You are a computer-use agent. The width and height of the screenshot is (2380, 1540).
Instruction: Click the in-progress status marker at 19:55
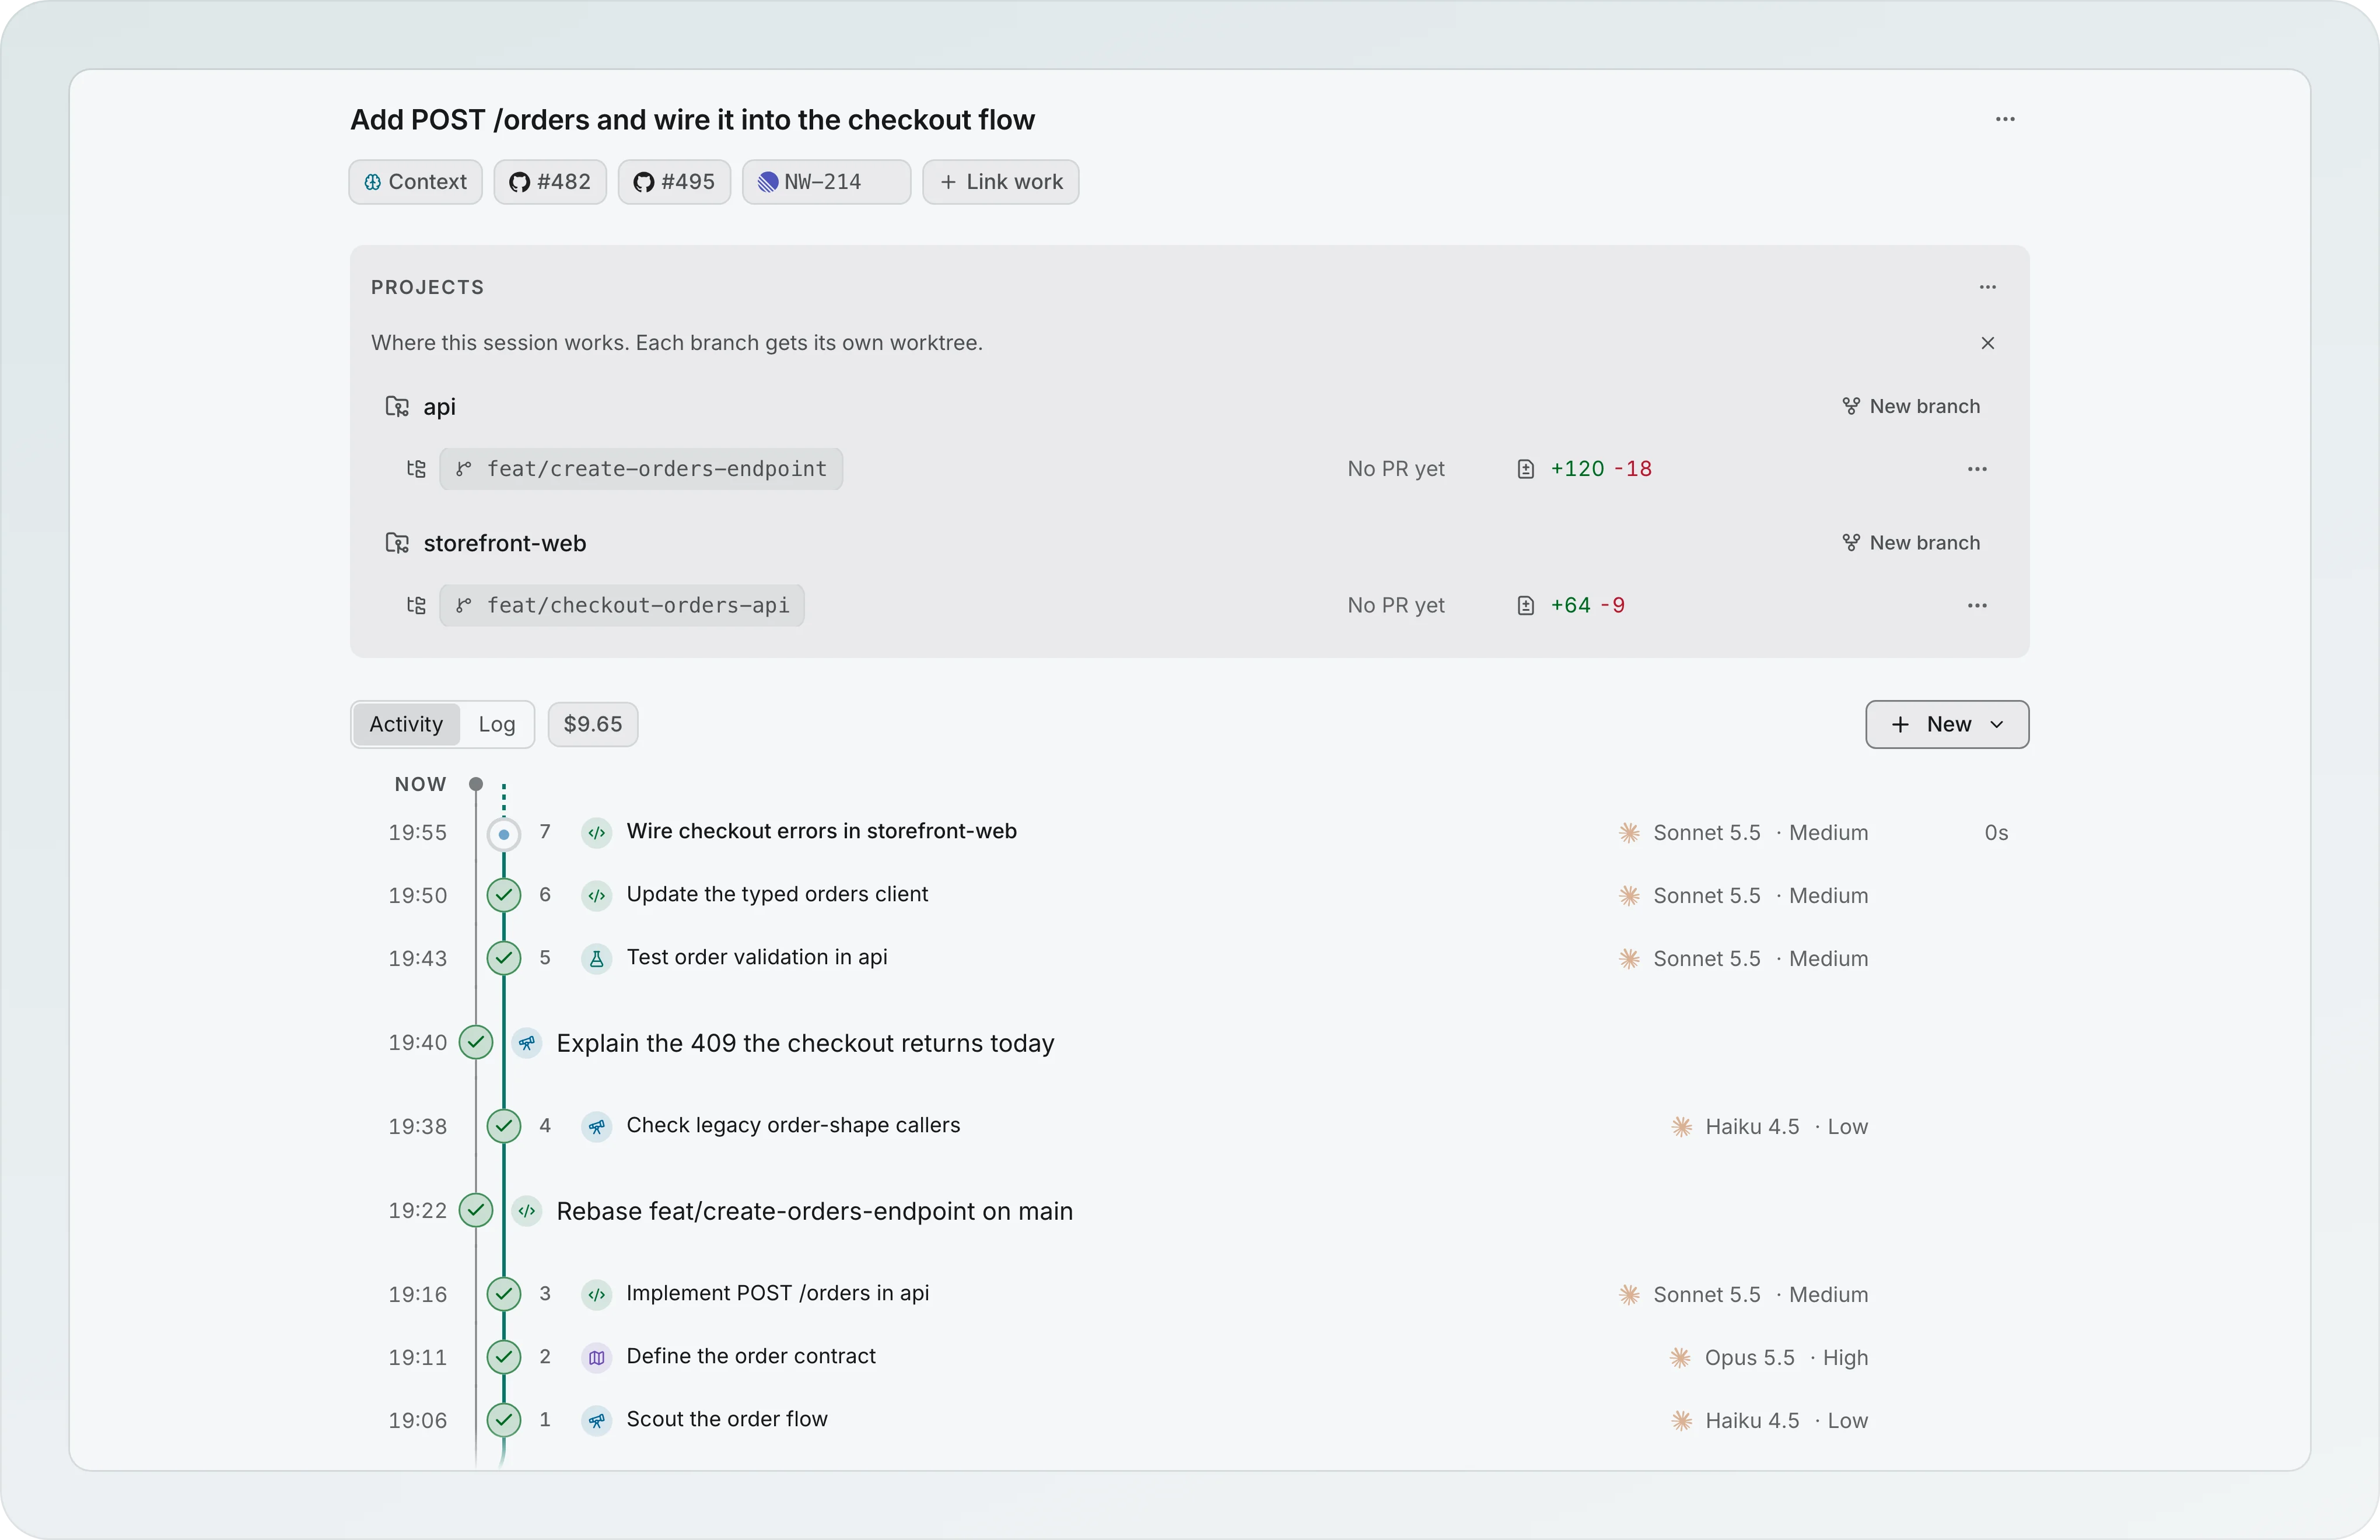(503, 834)
